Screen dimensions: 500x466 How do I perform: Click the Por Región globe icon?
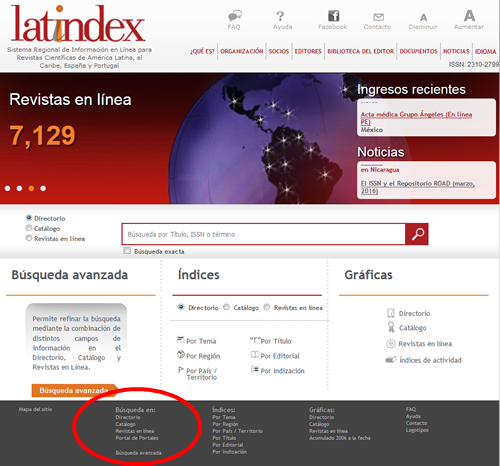(181, 354)
